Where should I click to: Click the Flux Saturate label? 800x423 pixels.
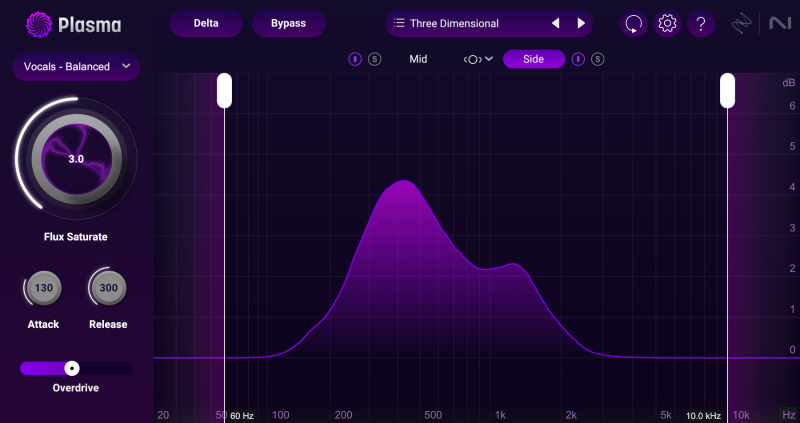[x=76, y=237]
